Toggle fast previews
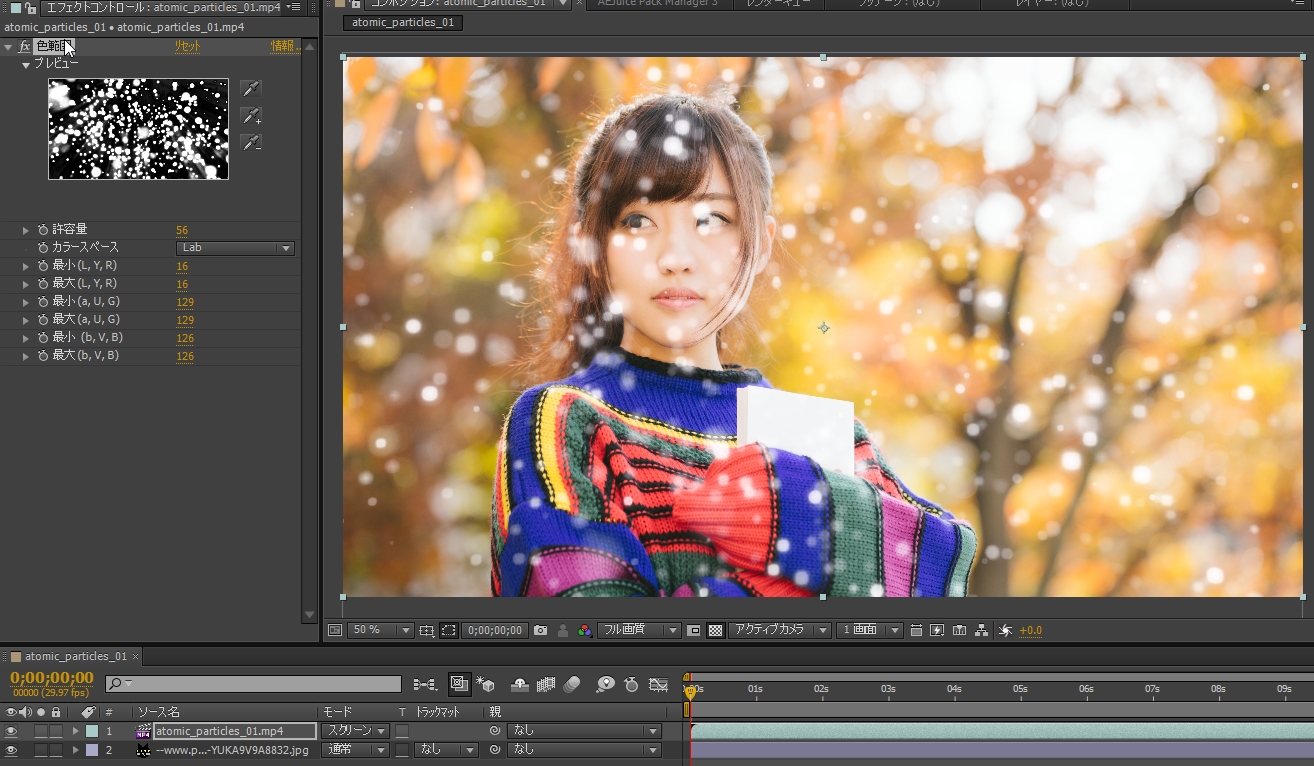 pyautogui.click(x=937, y=631)
